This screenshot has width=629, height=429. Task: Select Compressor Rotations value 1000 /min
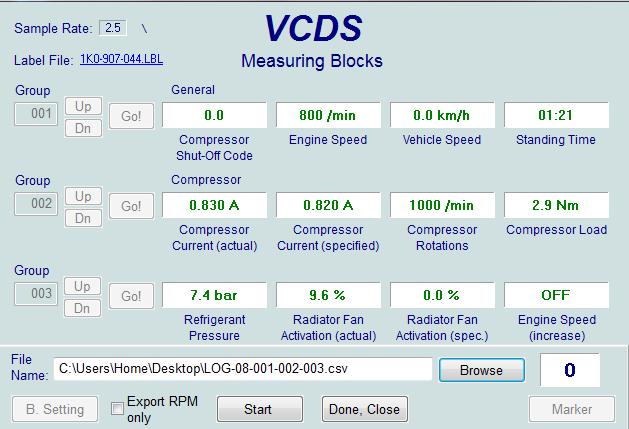[x=442, y=205]
